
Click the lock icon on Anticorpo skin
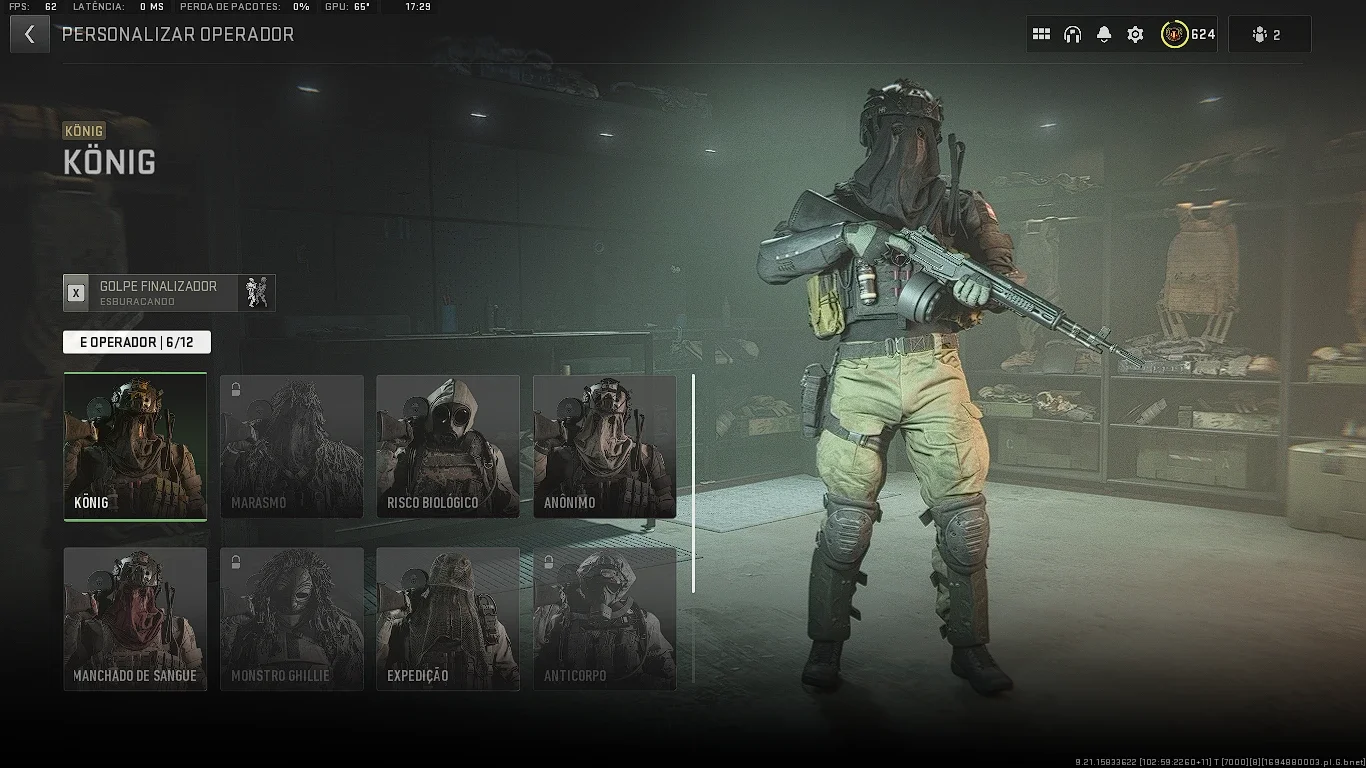coord(549,562)
